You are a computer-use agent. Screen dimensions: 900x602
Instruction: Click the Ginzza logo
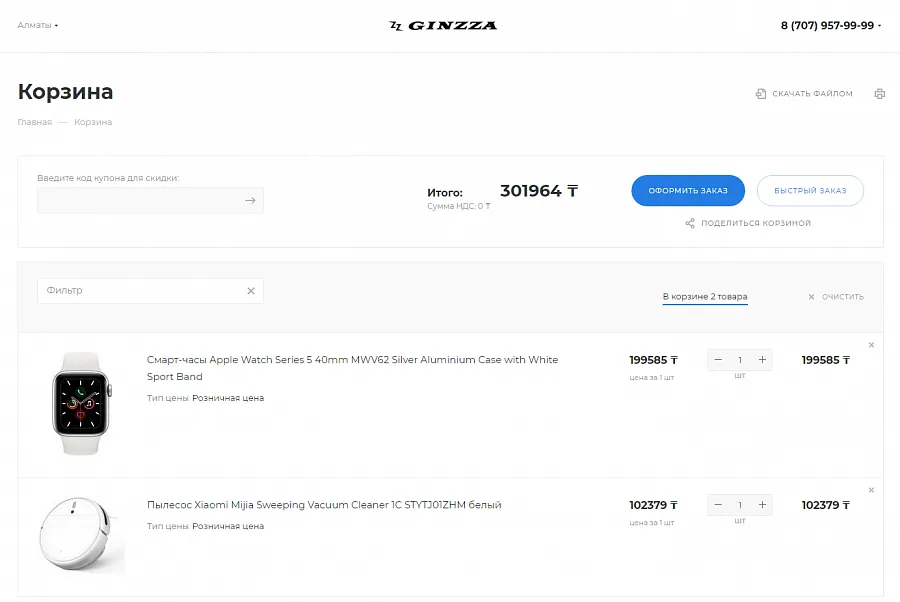[443, 25]
